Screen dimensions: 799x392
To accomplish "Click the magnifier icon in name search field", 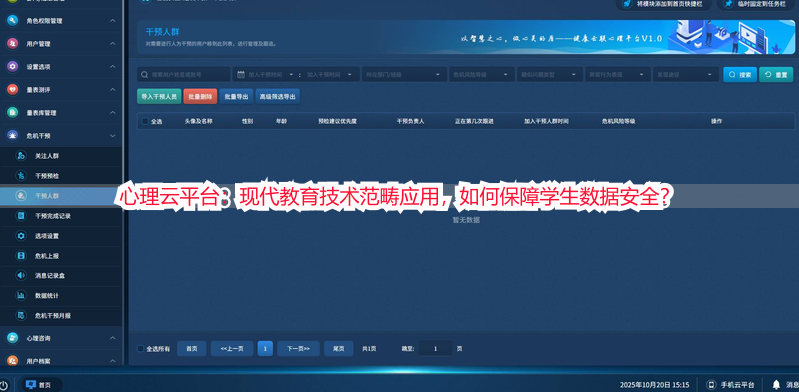I will pyautogui.click(x=145, y=74).
